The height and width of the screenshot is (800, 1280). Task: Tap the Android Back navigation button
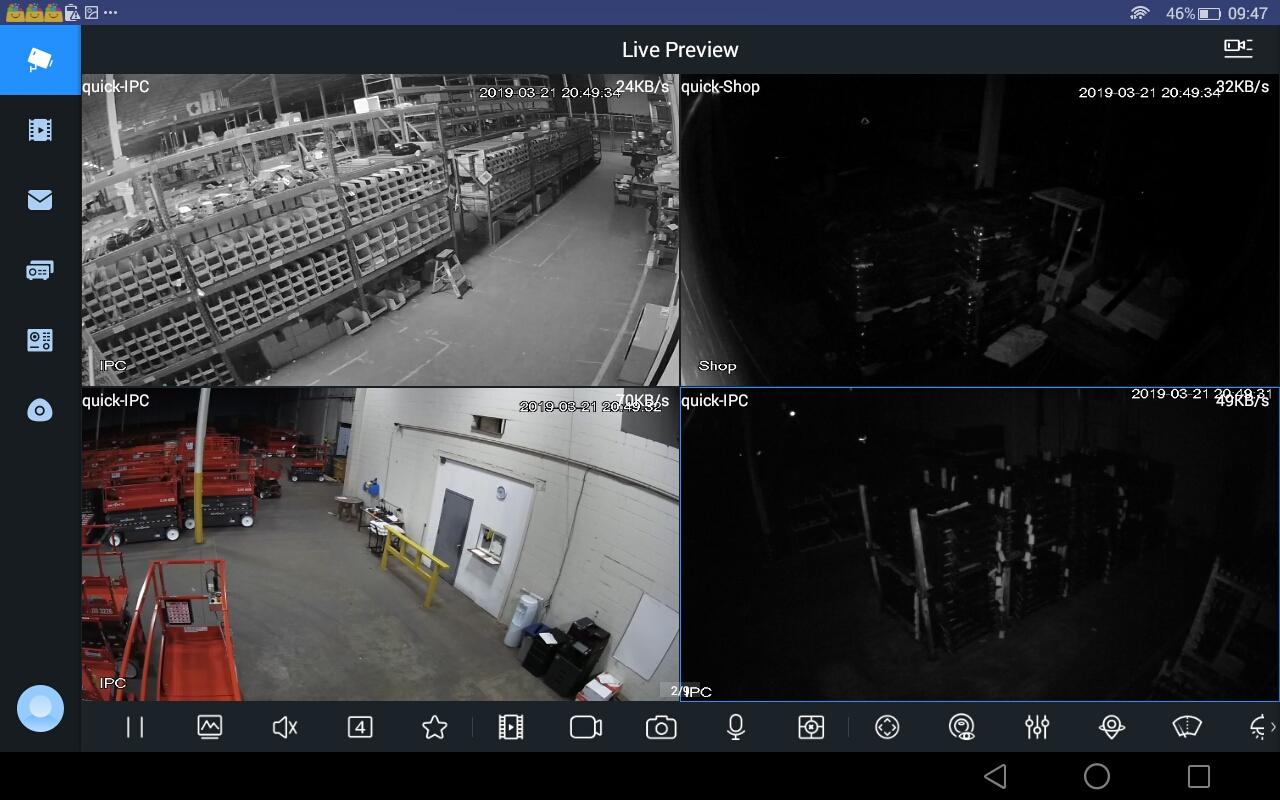tap(996, 775)
